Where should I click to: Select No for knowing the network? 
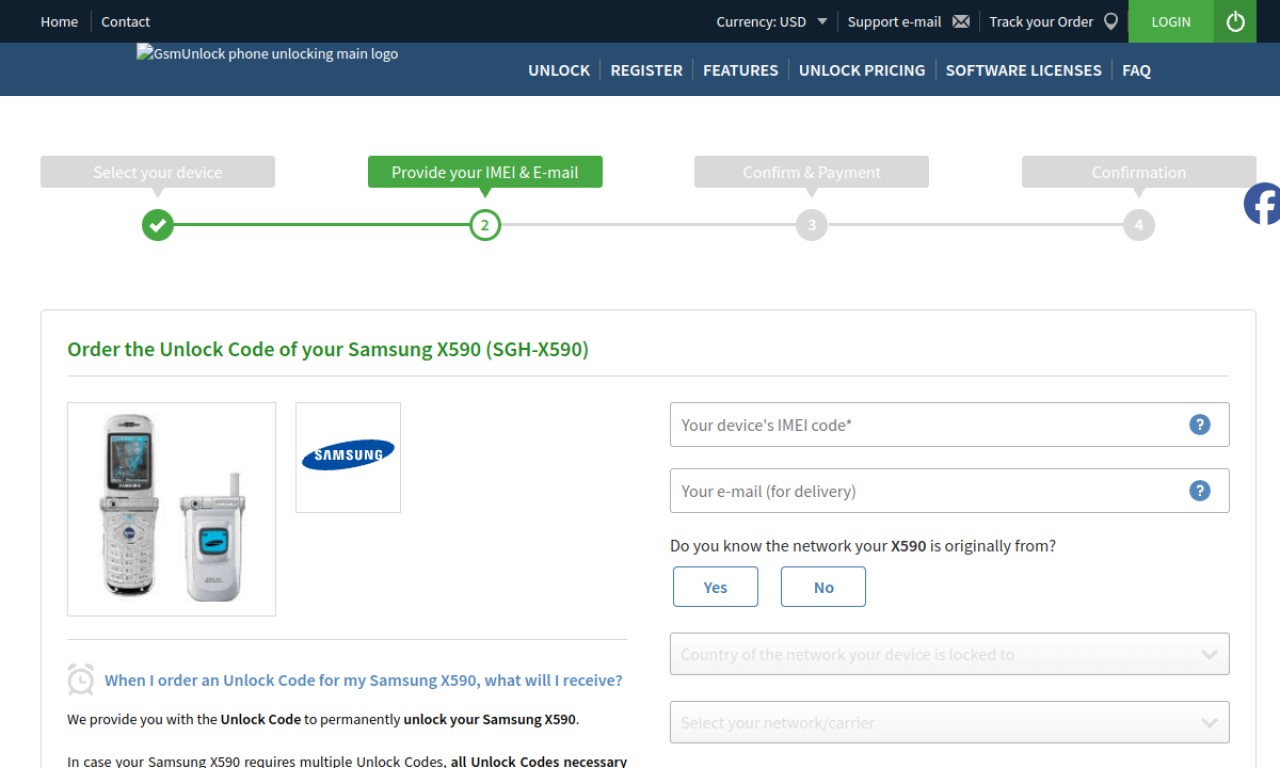[x=823, y=587]
